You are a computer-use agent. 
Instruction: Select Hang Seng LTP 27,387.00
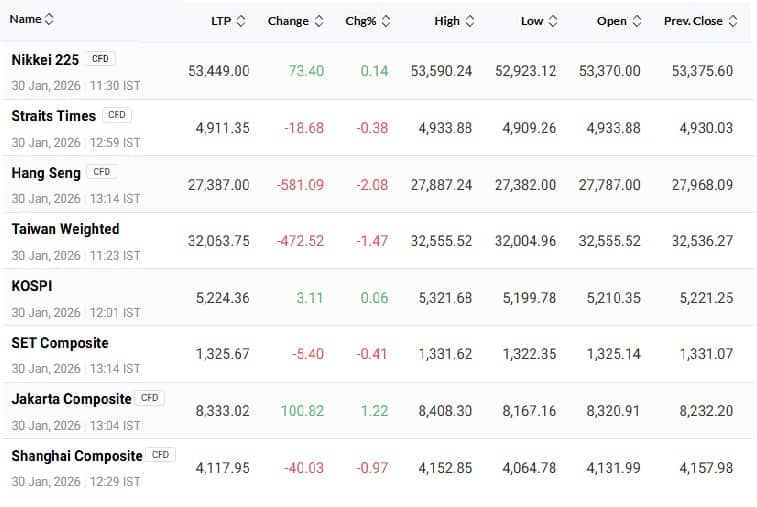[219, 185]
